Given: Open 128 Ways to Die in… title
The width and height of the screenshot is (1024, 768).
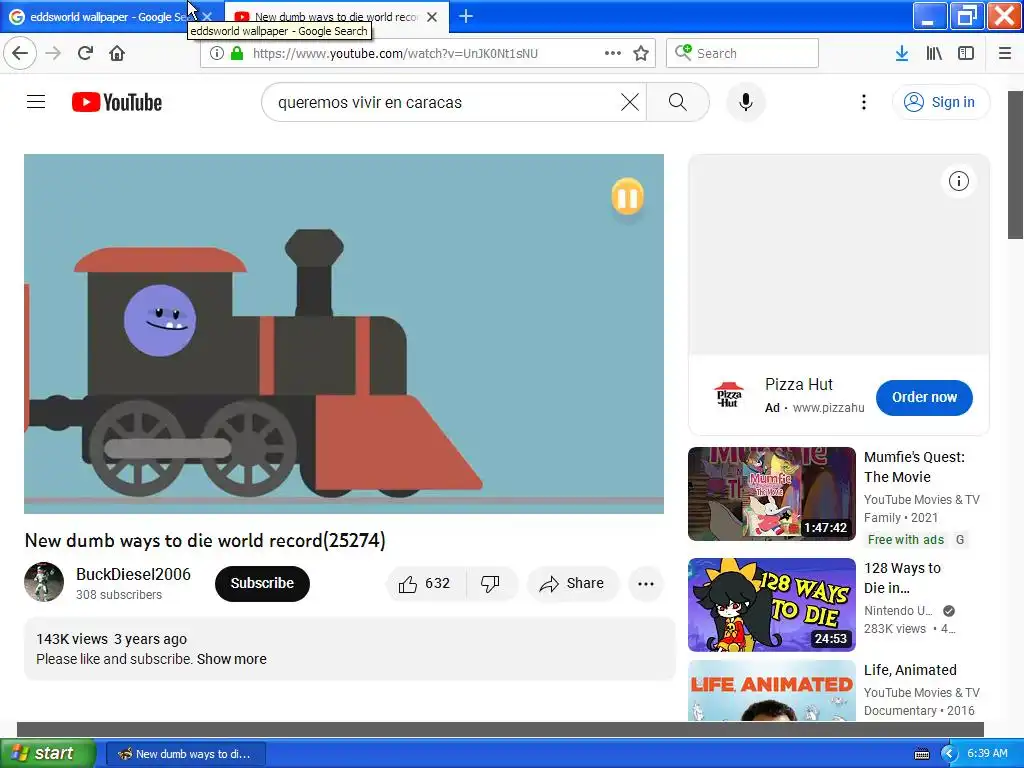Looking at the screenshot, I should (903, 578).
